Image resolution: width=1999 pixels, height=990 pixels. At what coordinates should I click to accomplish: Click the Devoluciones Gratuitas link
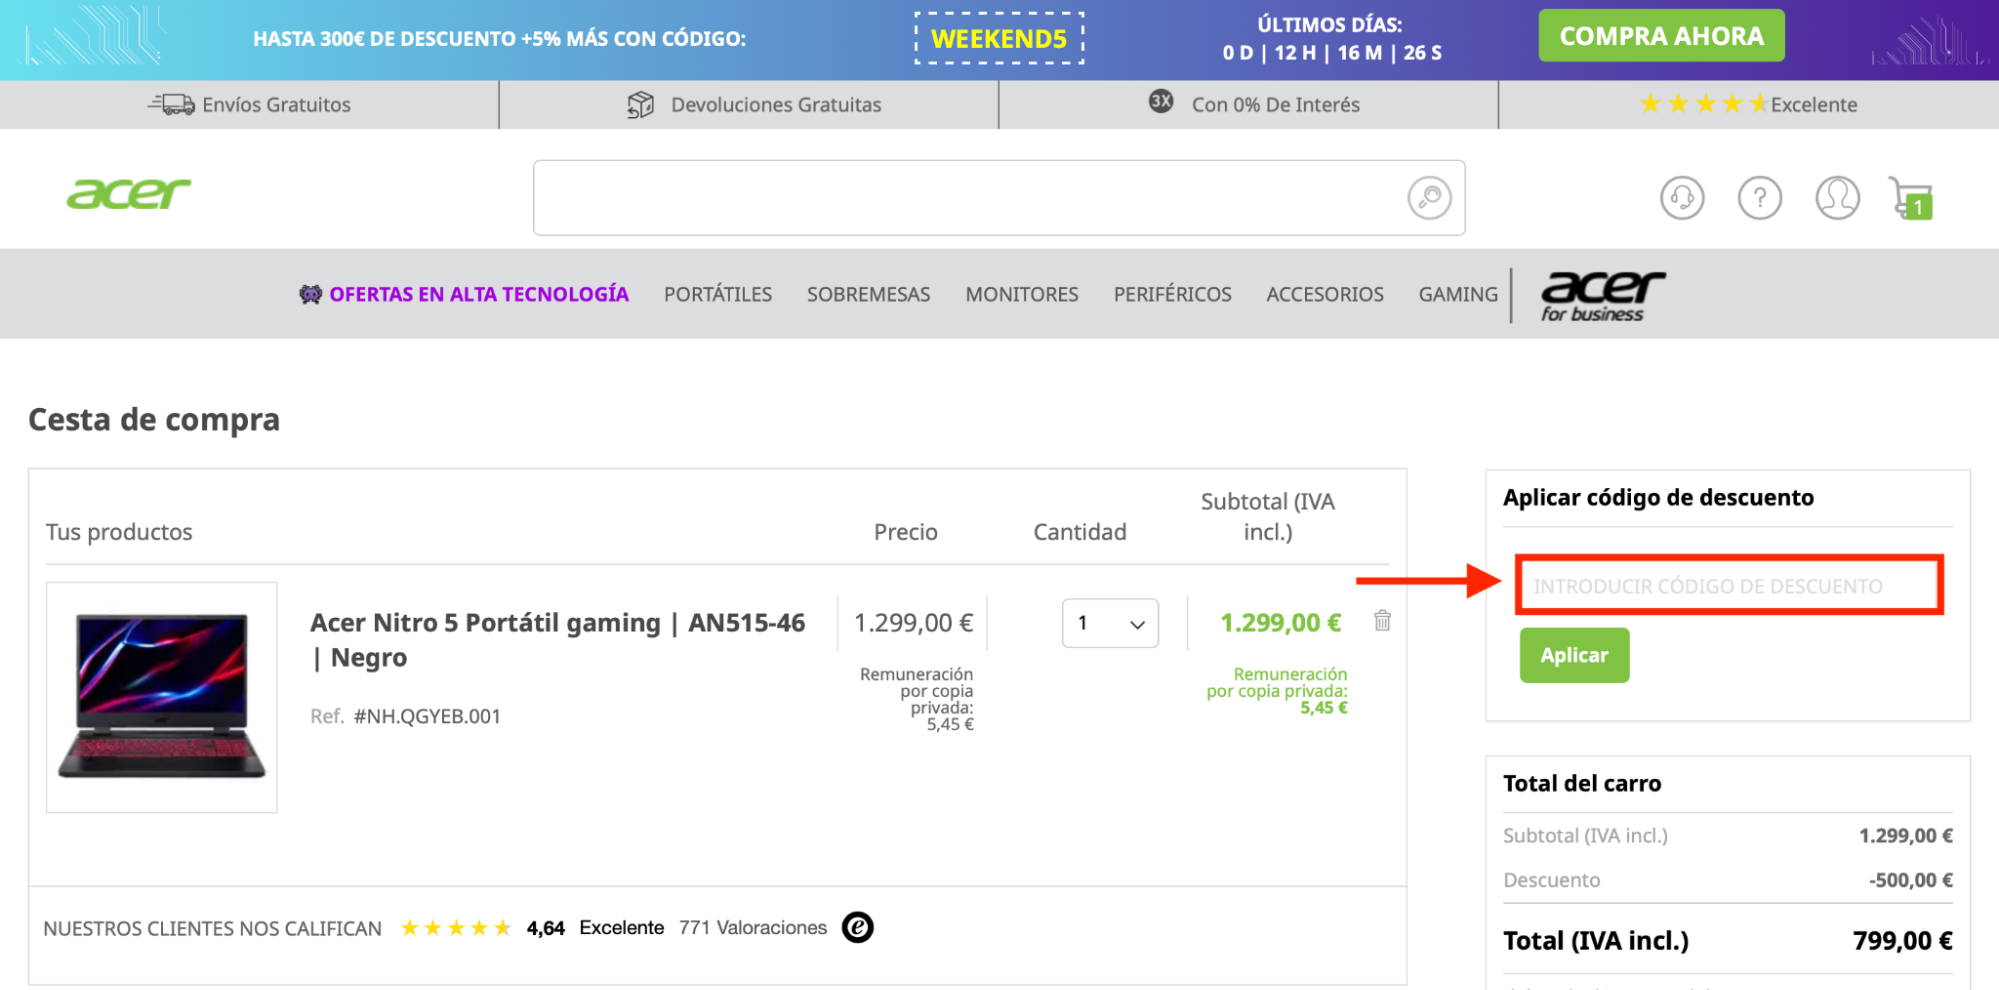[x=776, y=105]
